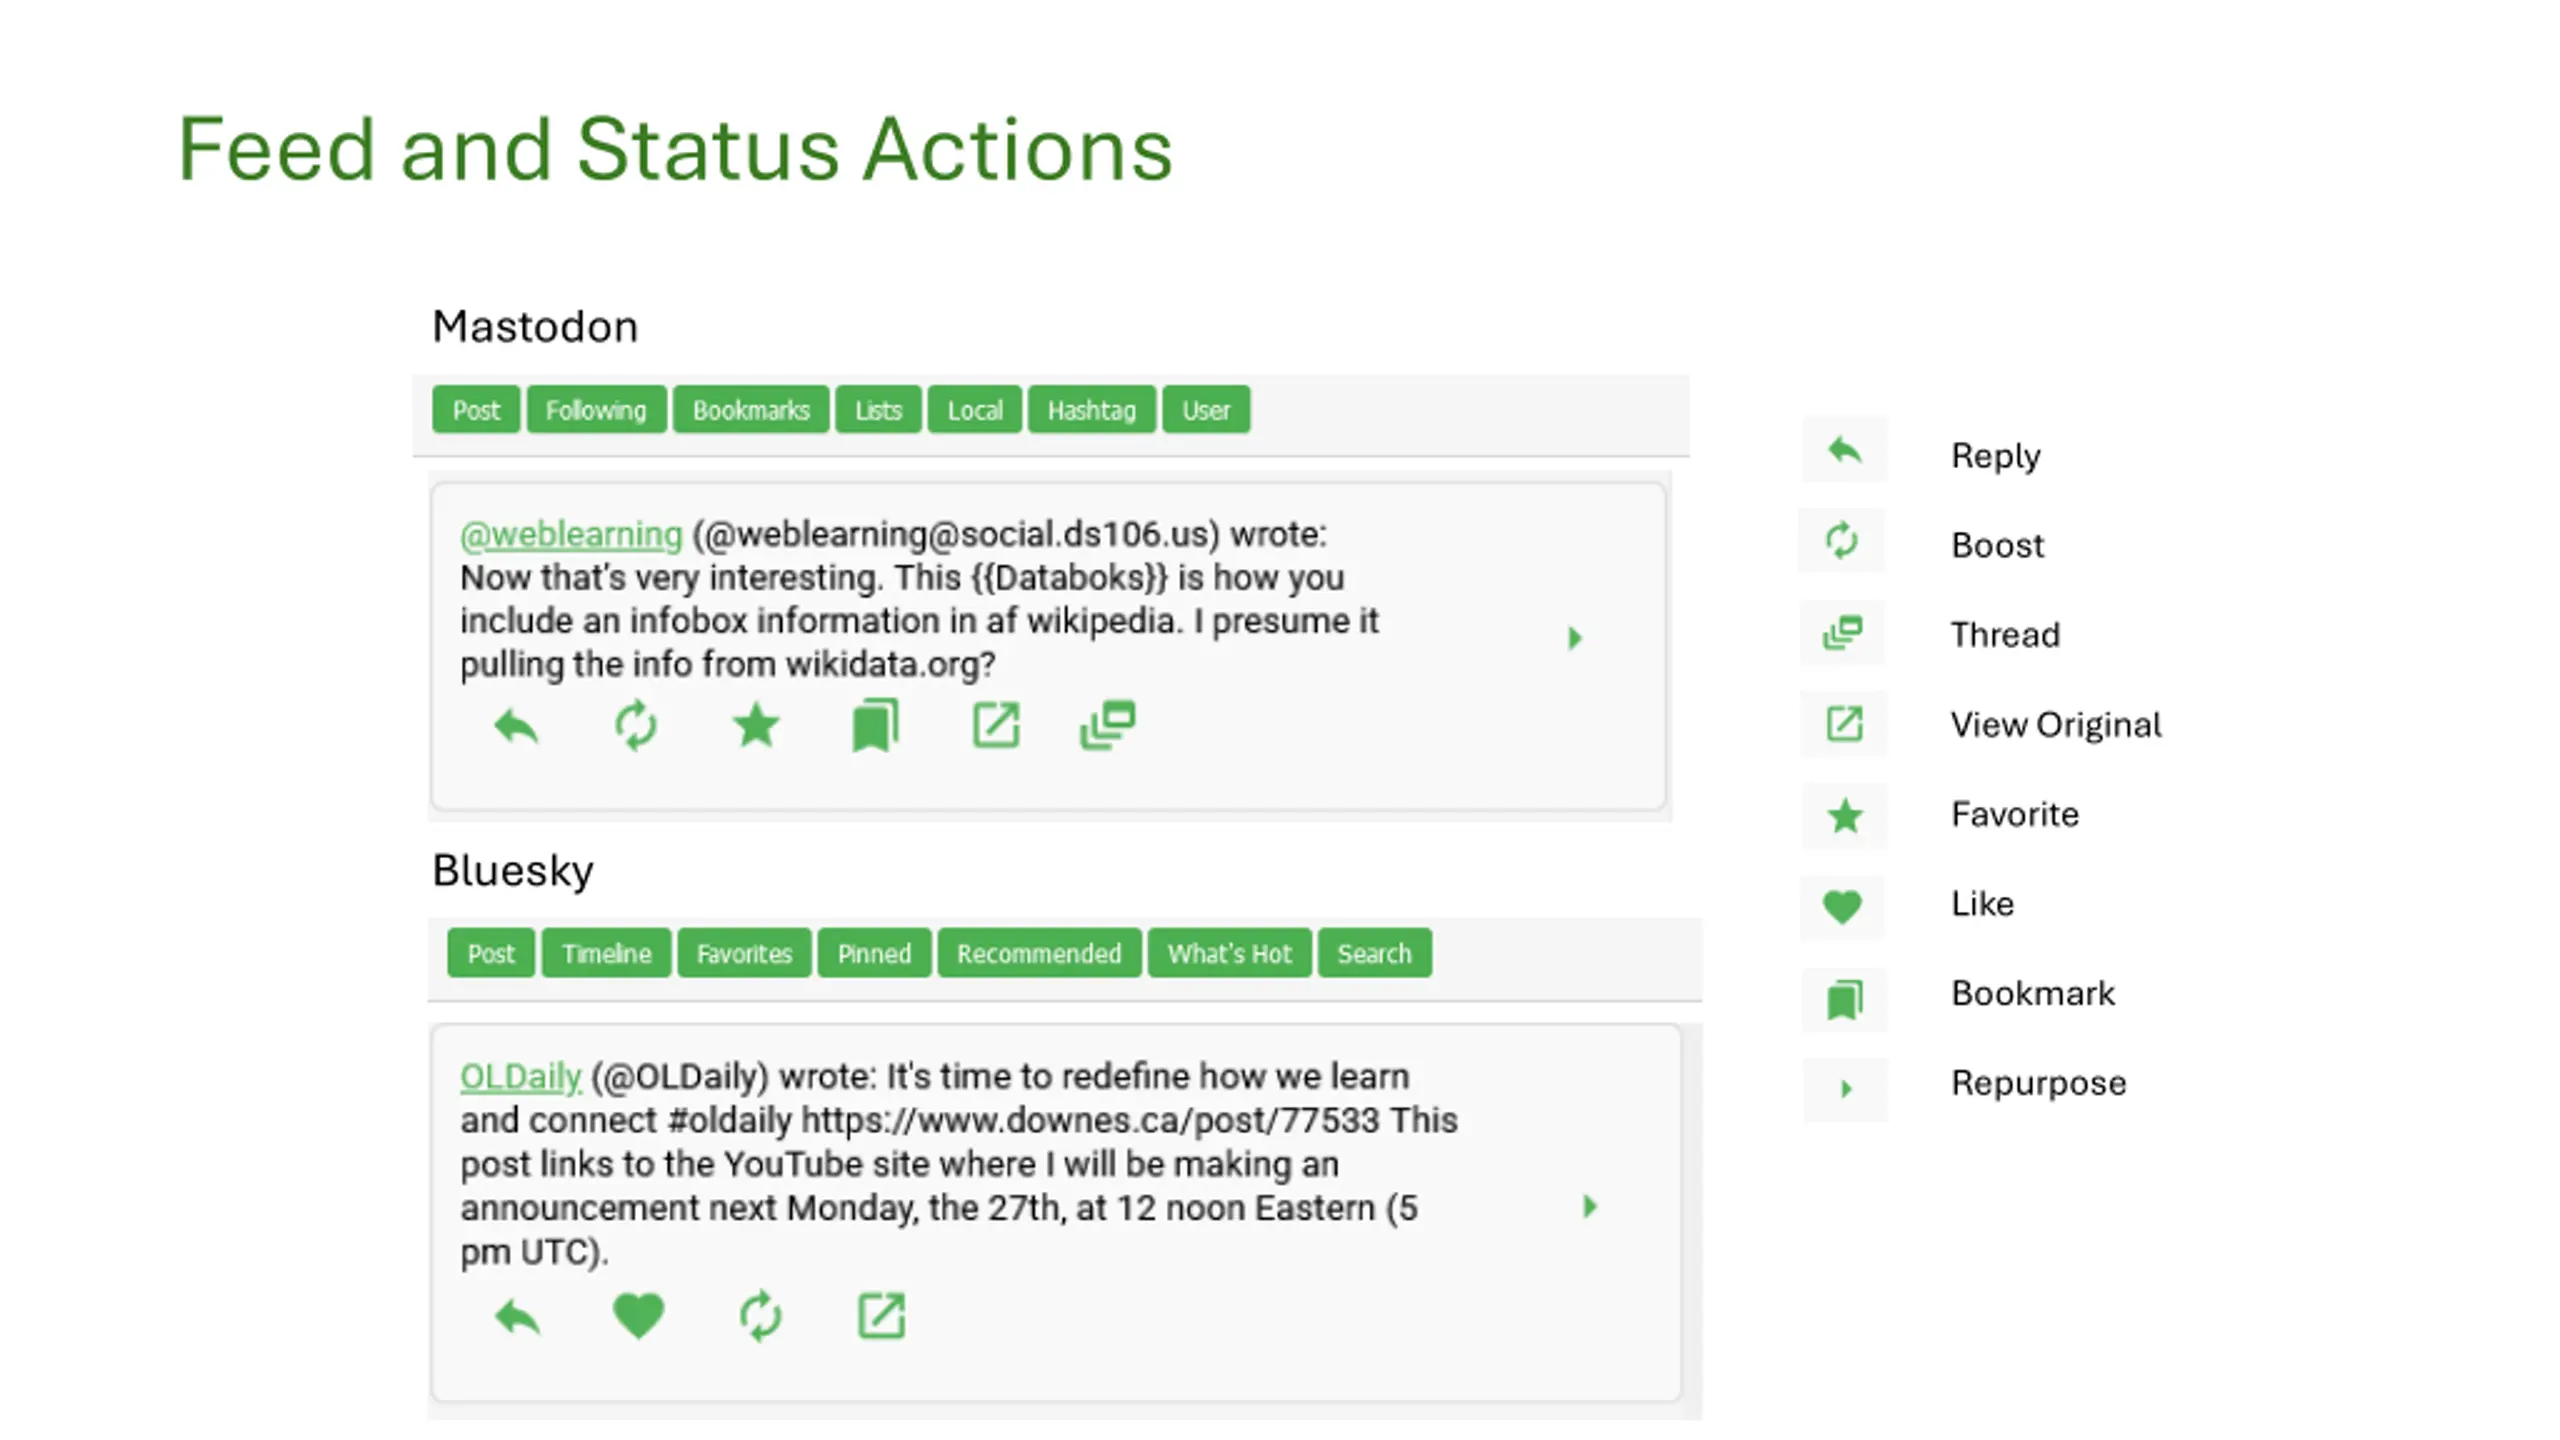Reply to the OLDaily Bluesky post
The width and height of the screenshot is (2560, 1440).
517,1317
